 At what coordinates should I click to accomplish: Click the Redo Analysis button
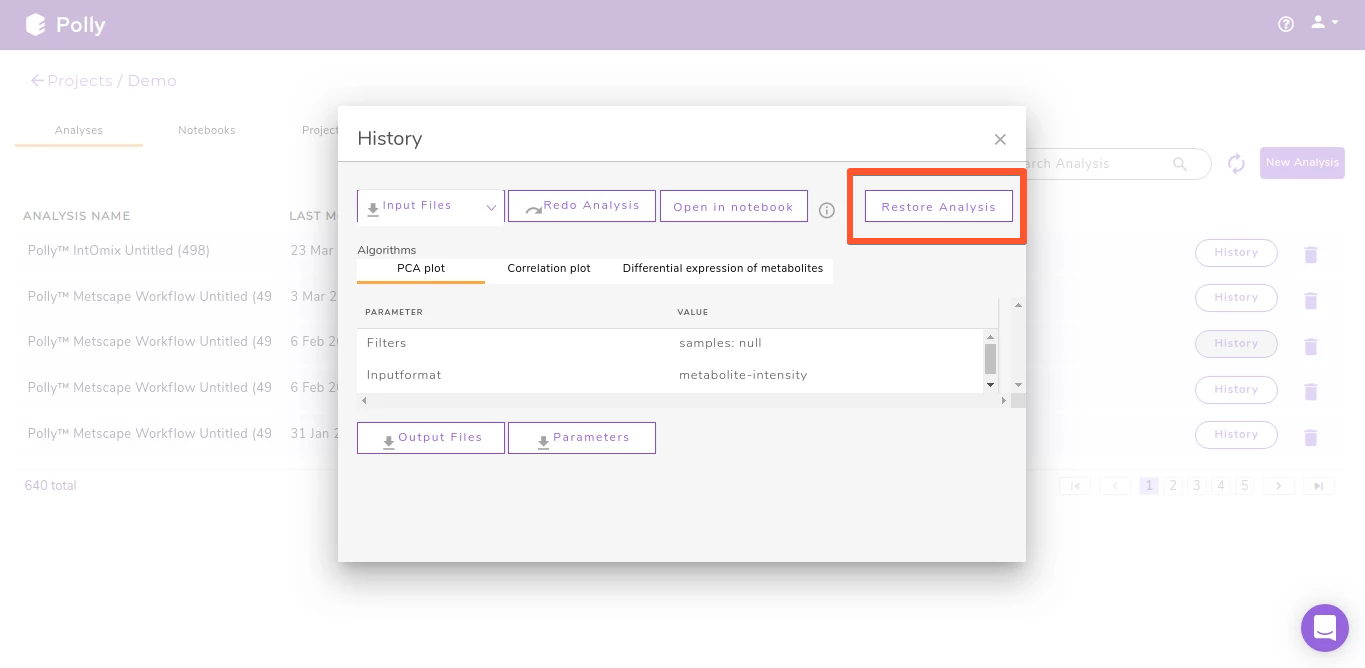coord(582,206)
